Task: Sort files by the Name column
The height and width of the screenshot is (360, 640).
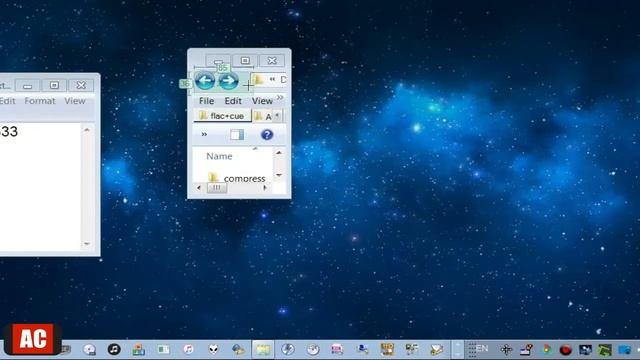Action: tap(219, 156)
